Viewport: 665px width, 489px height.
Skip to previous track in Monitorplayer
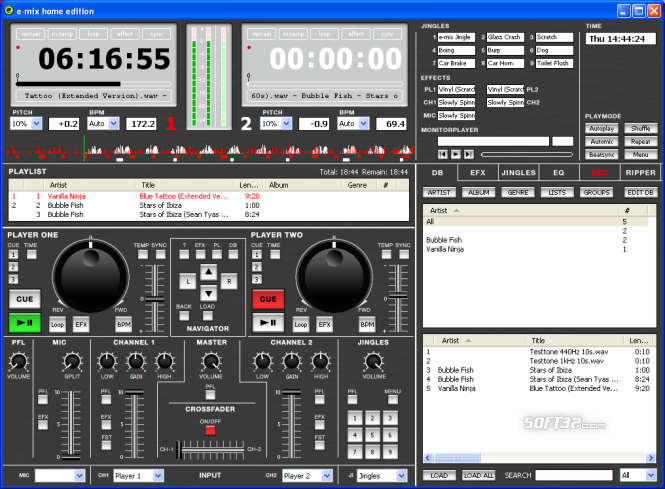click(x=442, y=154)
